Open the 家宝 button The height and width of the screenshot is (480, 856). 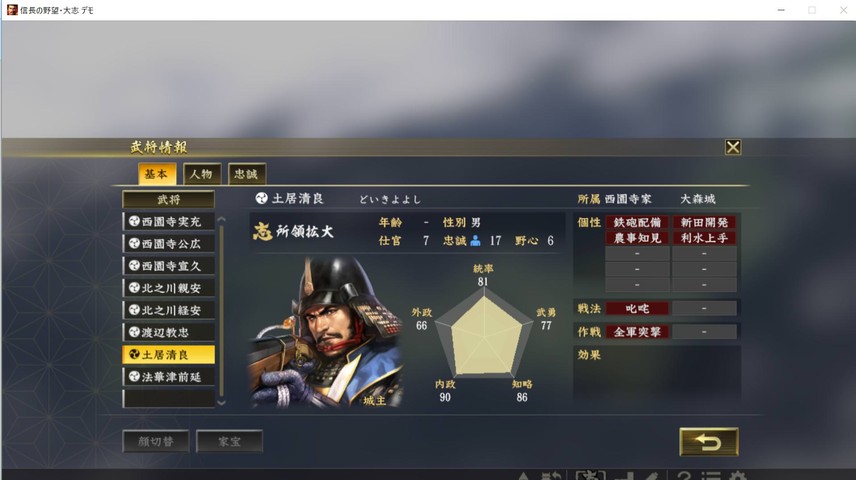pyautogui.click(x=229, y=441)
